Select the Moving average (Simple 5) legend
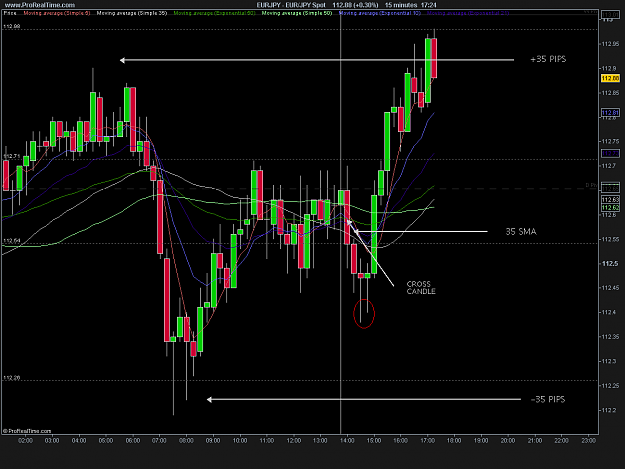Screen dimensions: 625x469 click(x=57, y=13)
